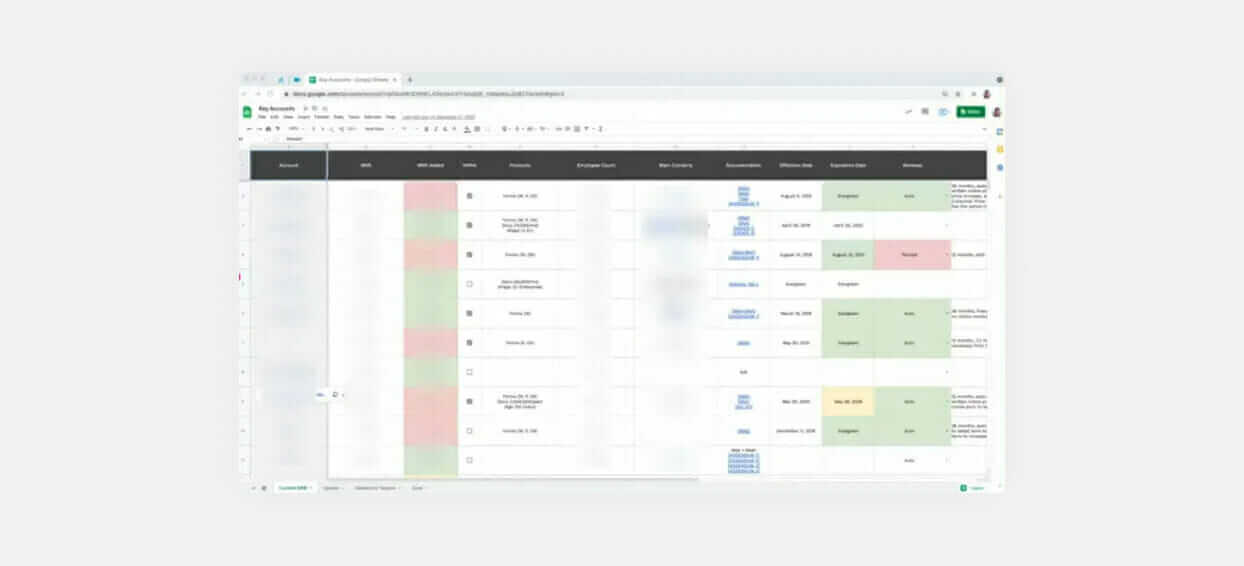
Task: Check the unchecked box in the fourth data row
Action: coord(469,284)
